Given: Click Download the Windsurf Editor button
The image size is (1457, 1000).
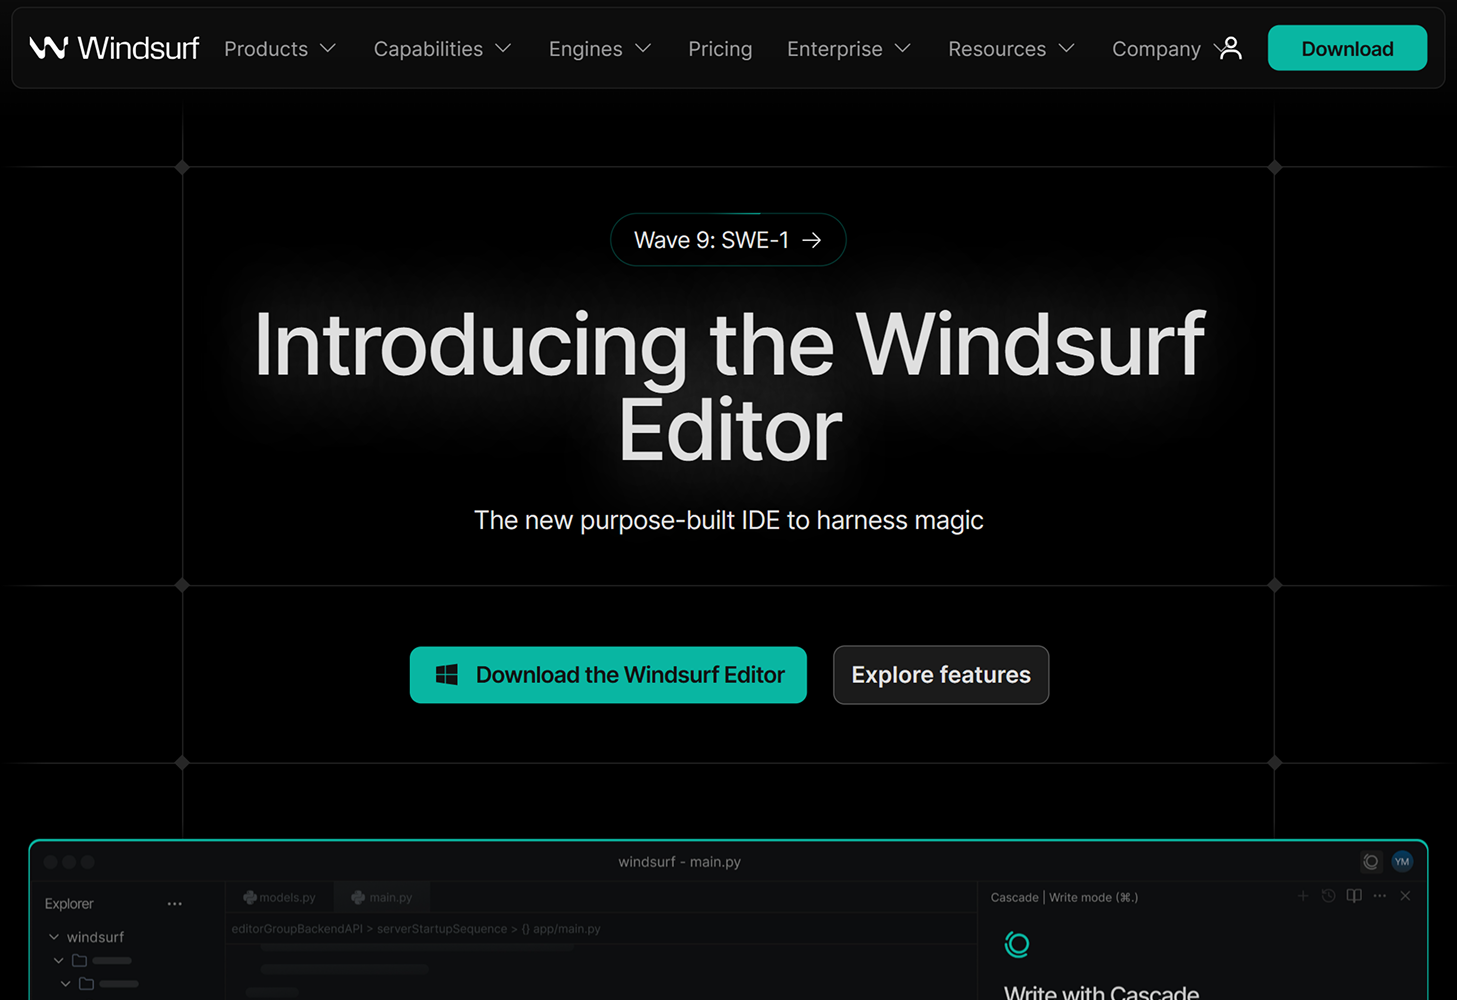Looking at the screenshot, I should [x=608, y=675].
